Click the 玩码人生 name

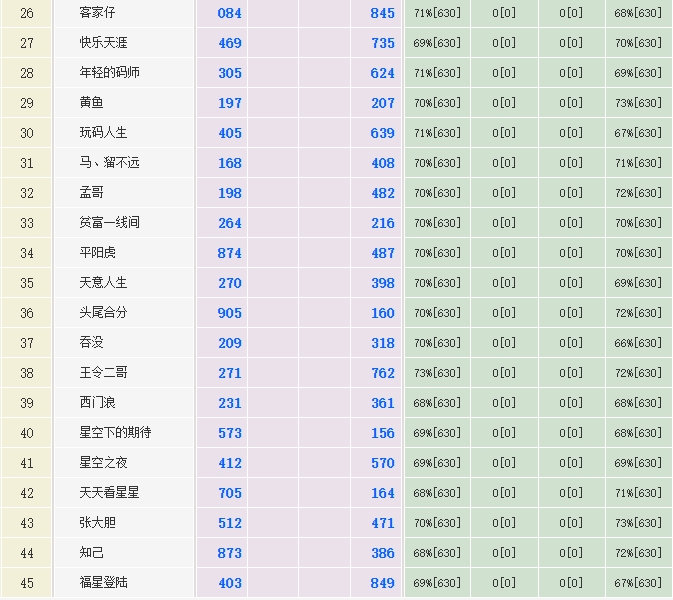pyautogui.click(x=104, y=133)
